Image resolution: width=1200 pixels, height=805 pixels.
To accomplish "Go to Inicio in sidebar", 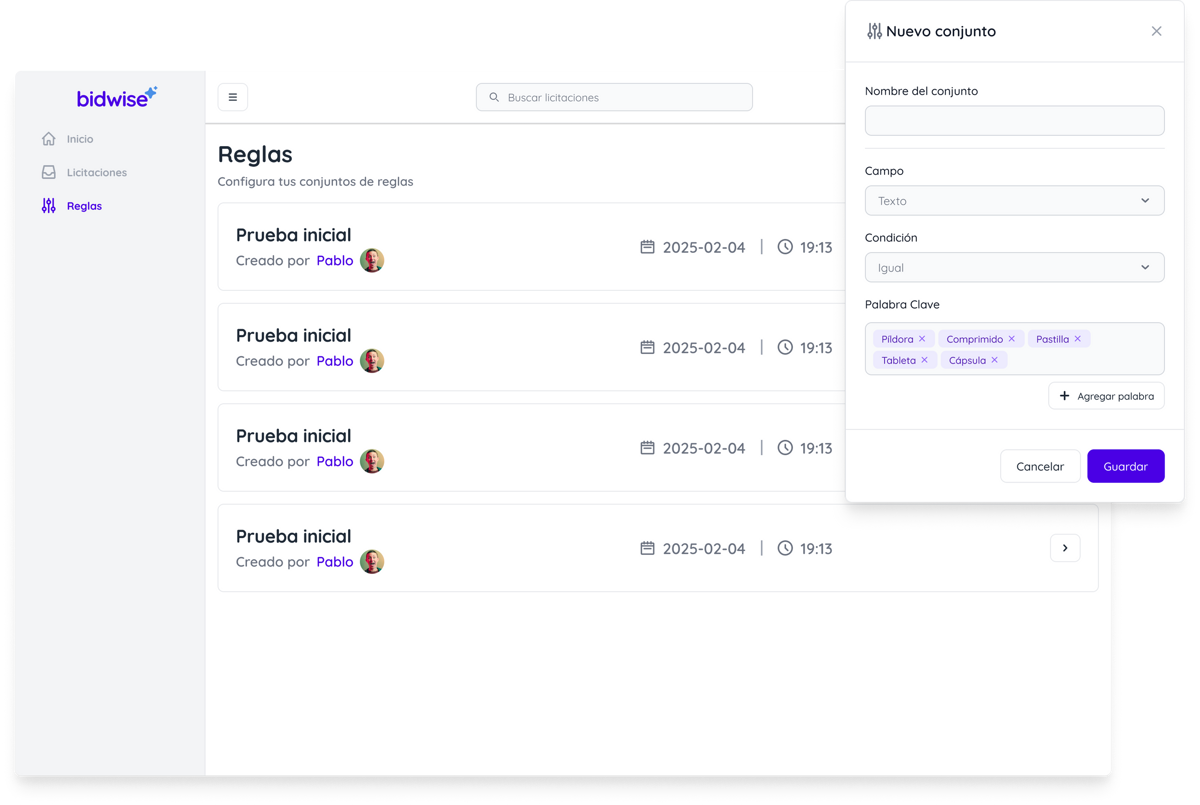I will tap(80, 139).
